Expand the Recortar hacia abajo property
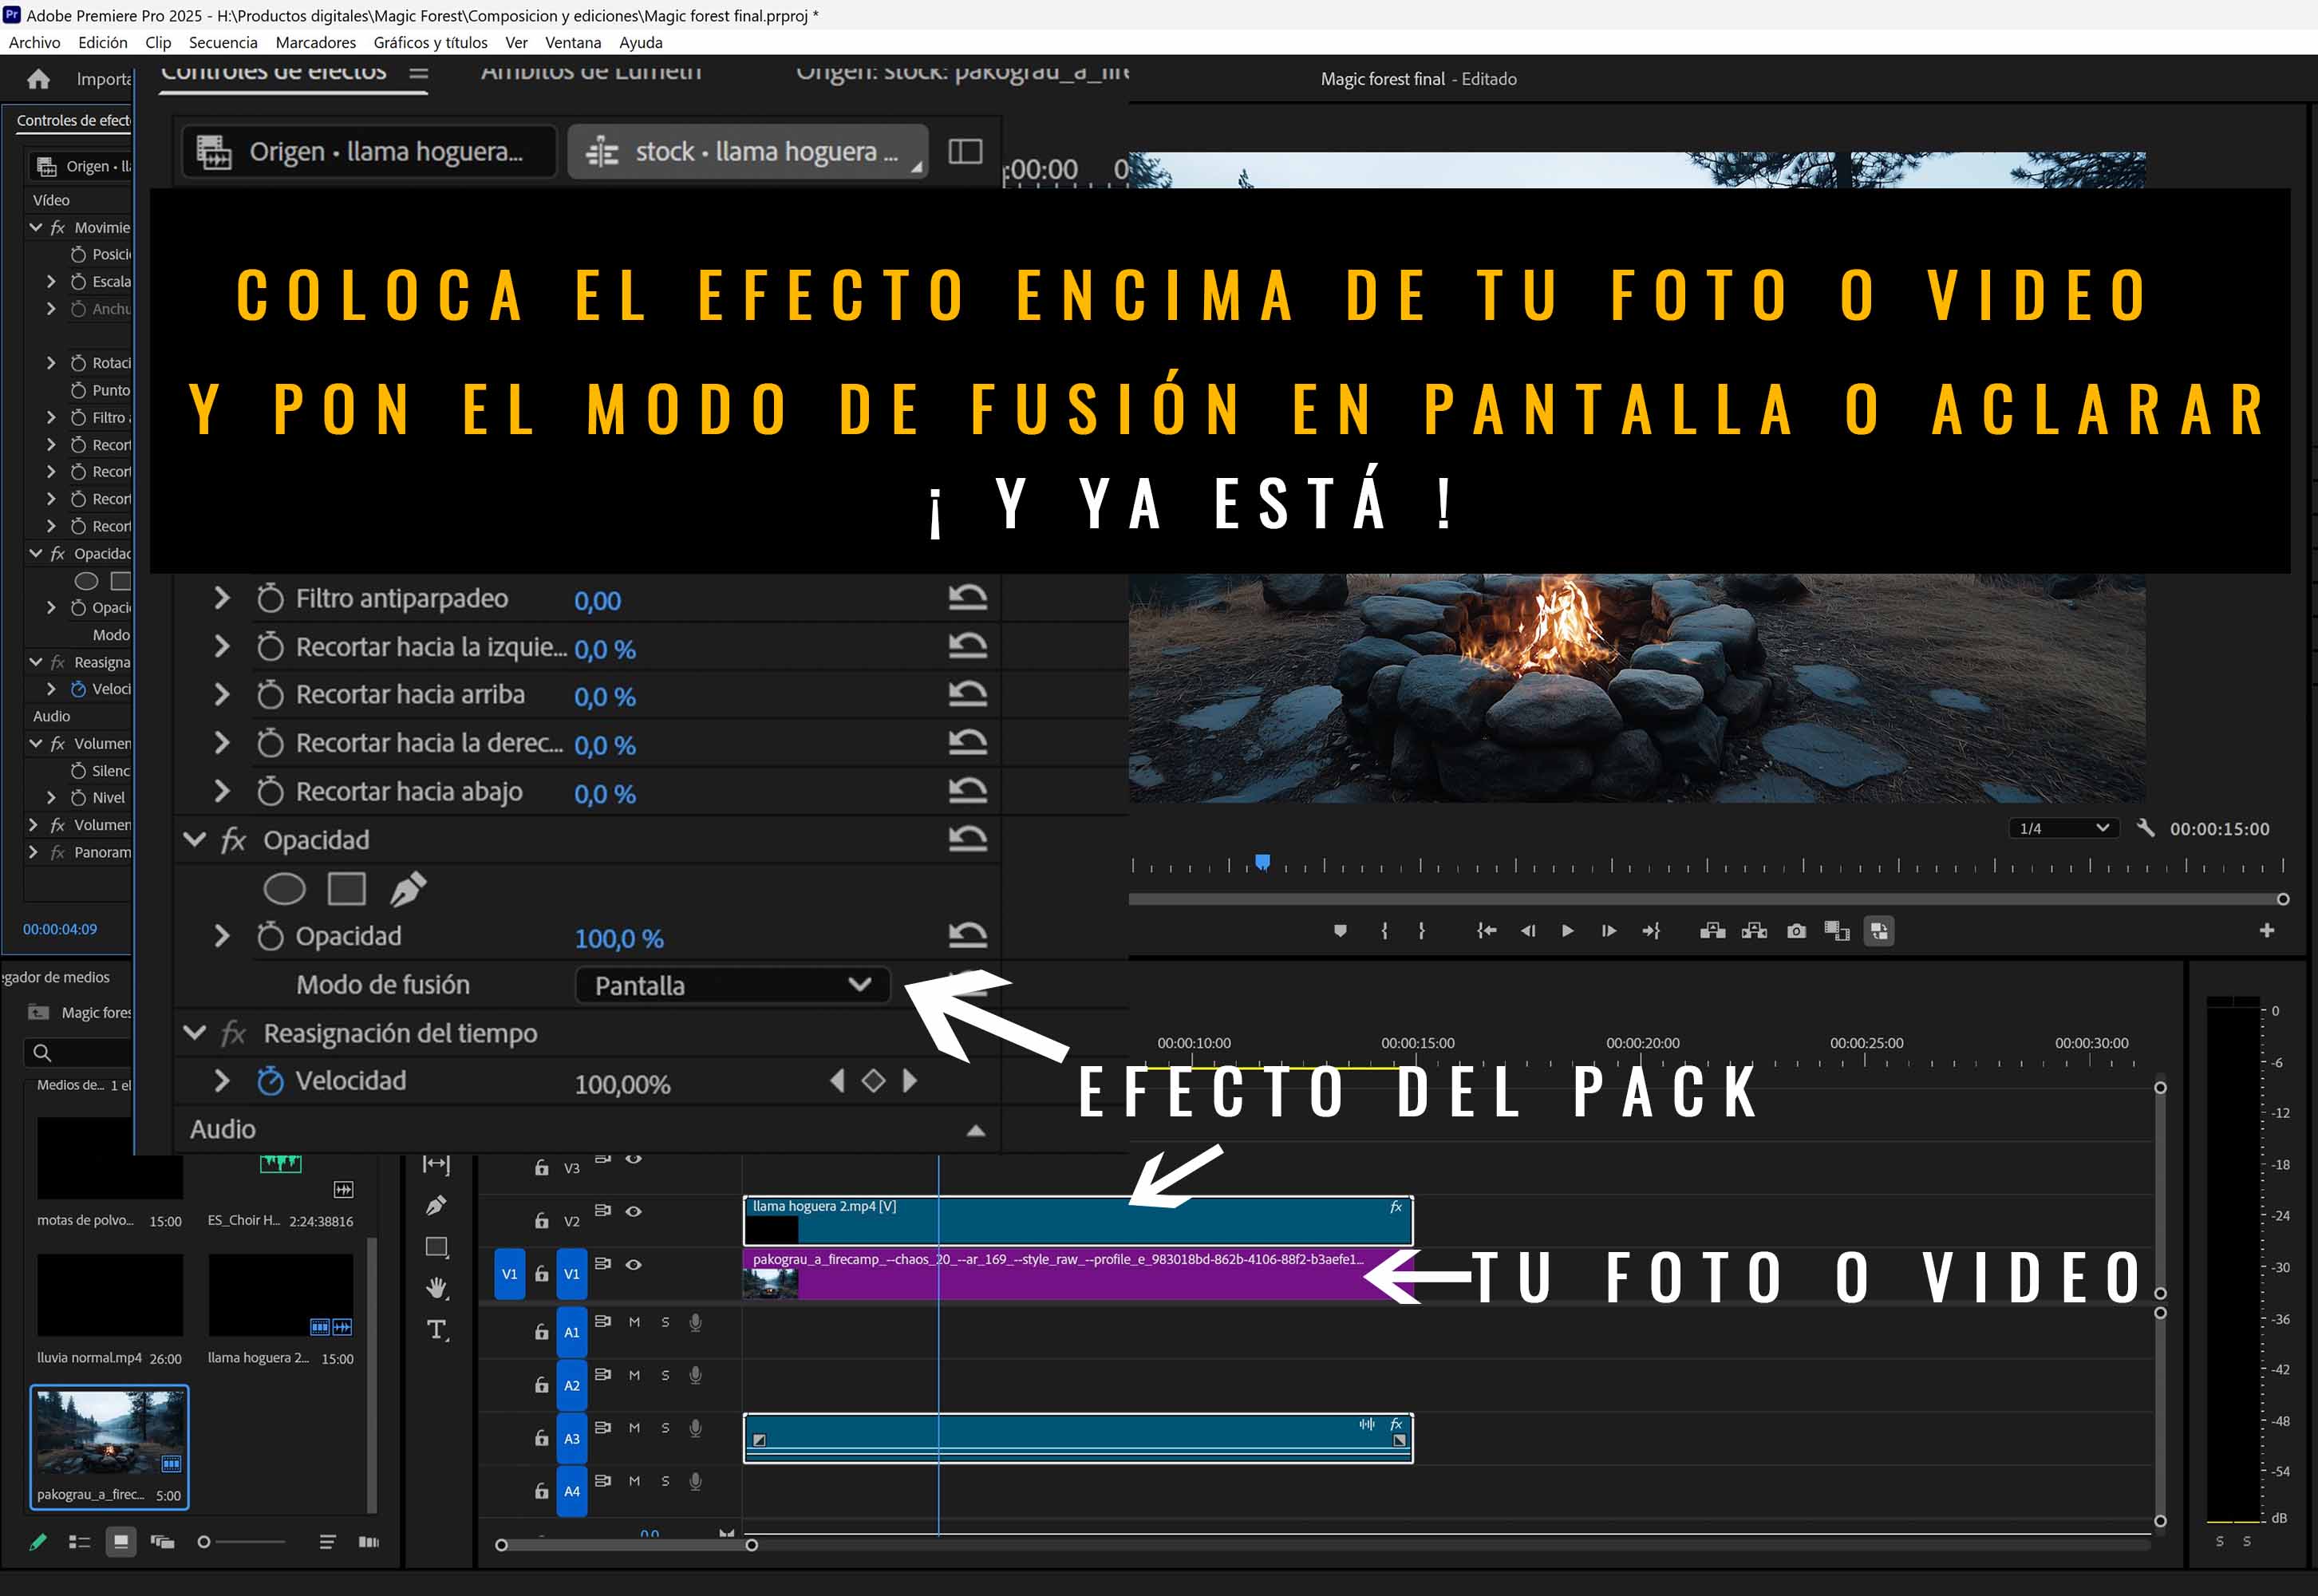The width and height of the screenshot is (2318, 1596). tap(222, 792)
